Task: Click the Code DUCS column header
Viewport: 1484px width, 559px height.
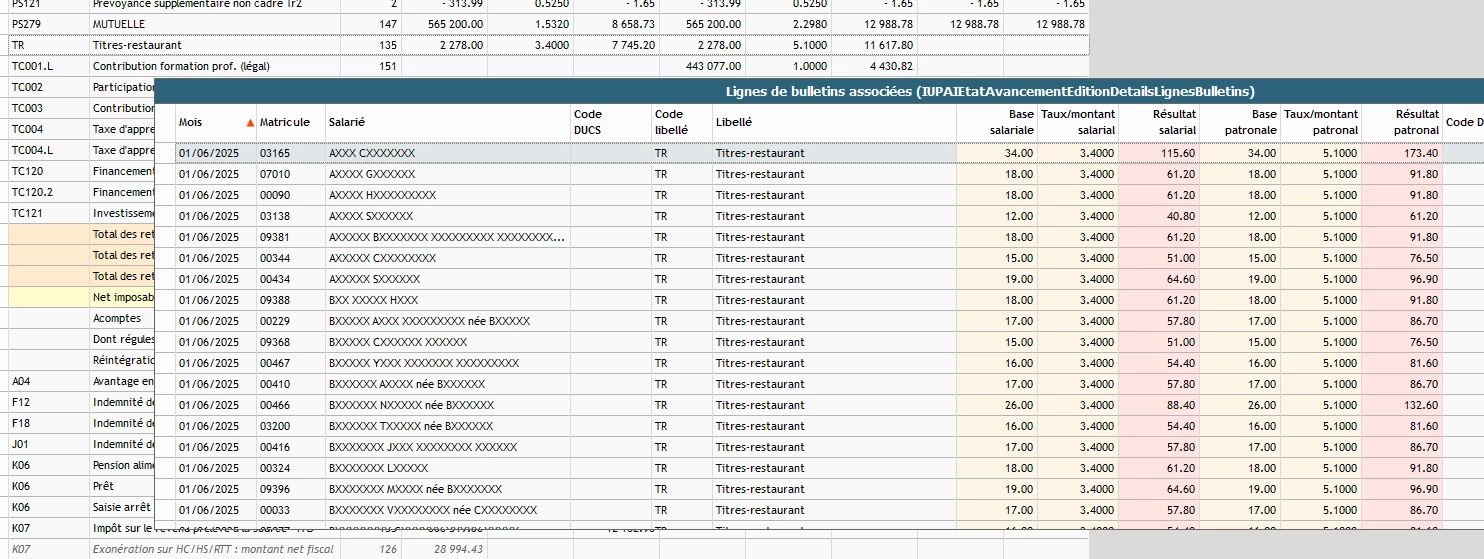Action: coord(610,122)
